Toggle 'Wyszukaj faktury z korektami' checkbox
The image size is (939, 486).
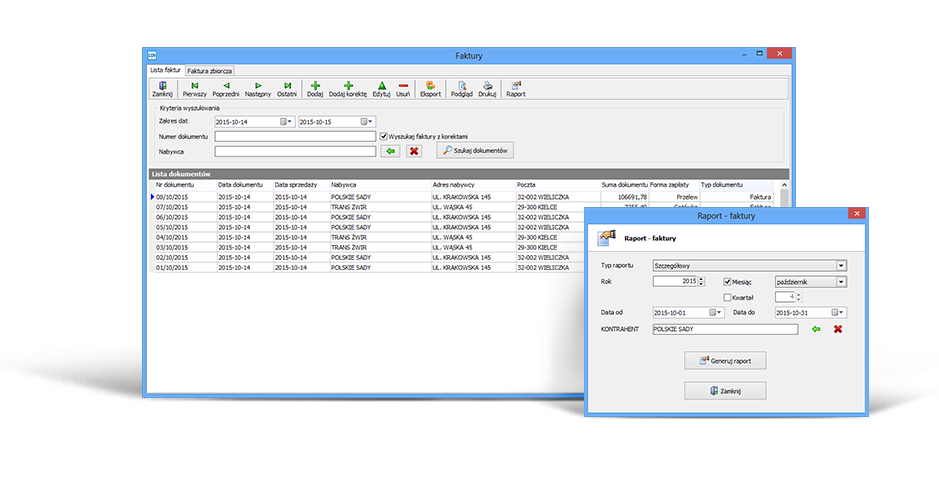(384, 136)
